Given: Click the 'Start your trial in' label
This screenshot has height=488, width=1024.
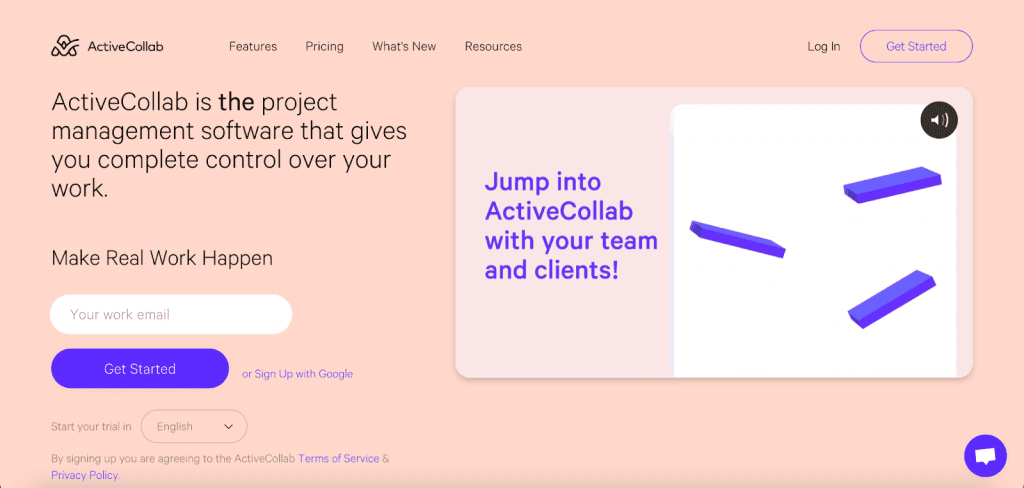Looking at the screenshot, I should tap(91, 427).
